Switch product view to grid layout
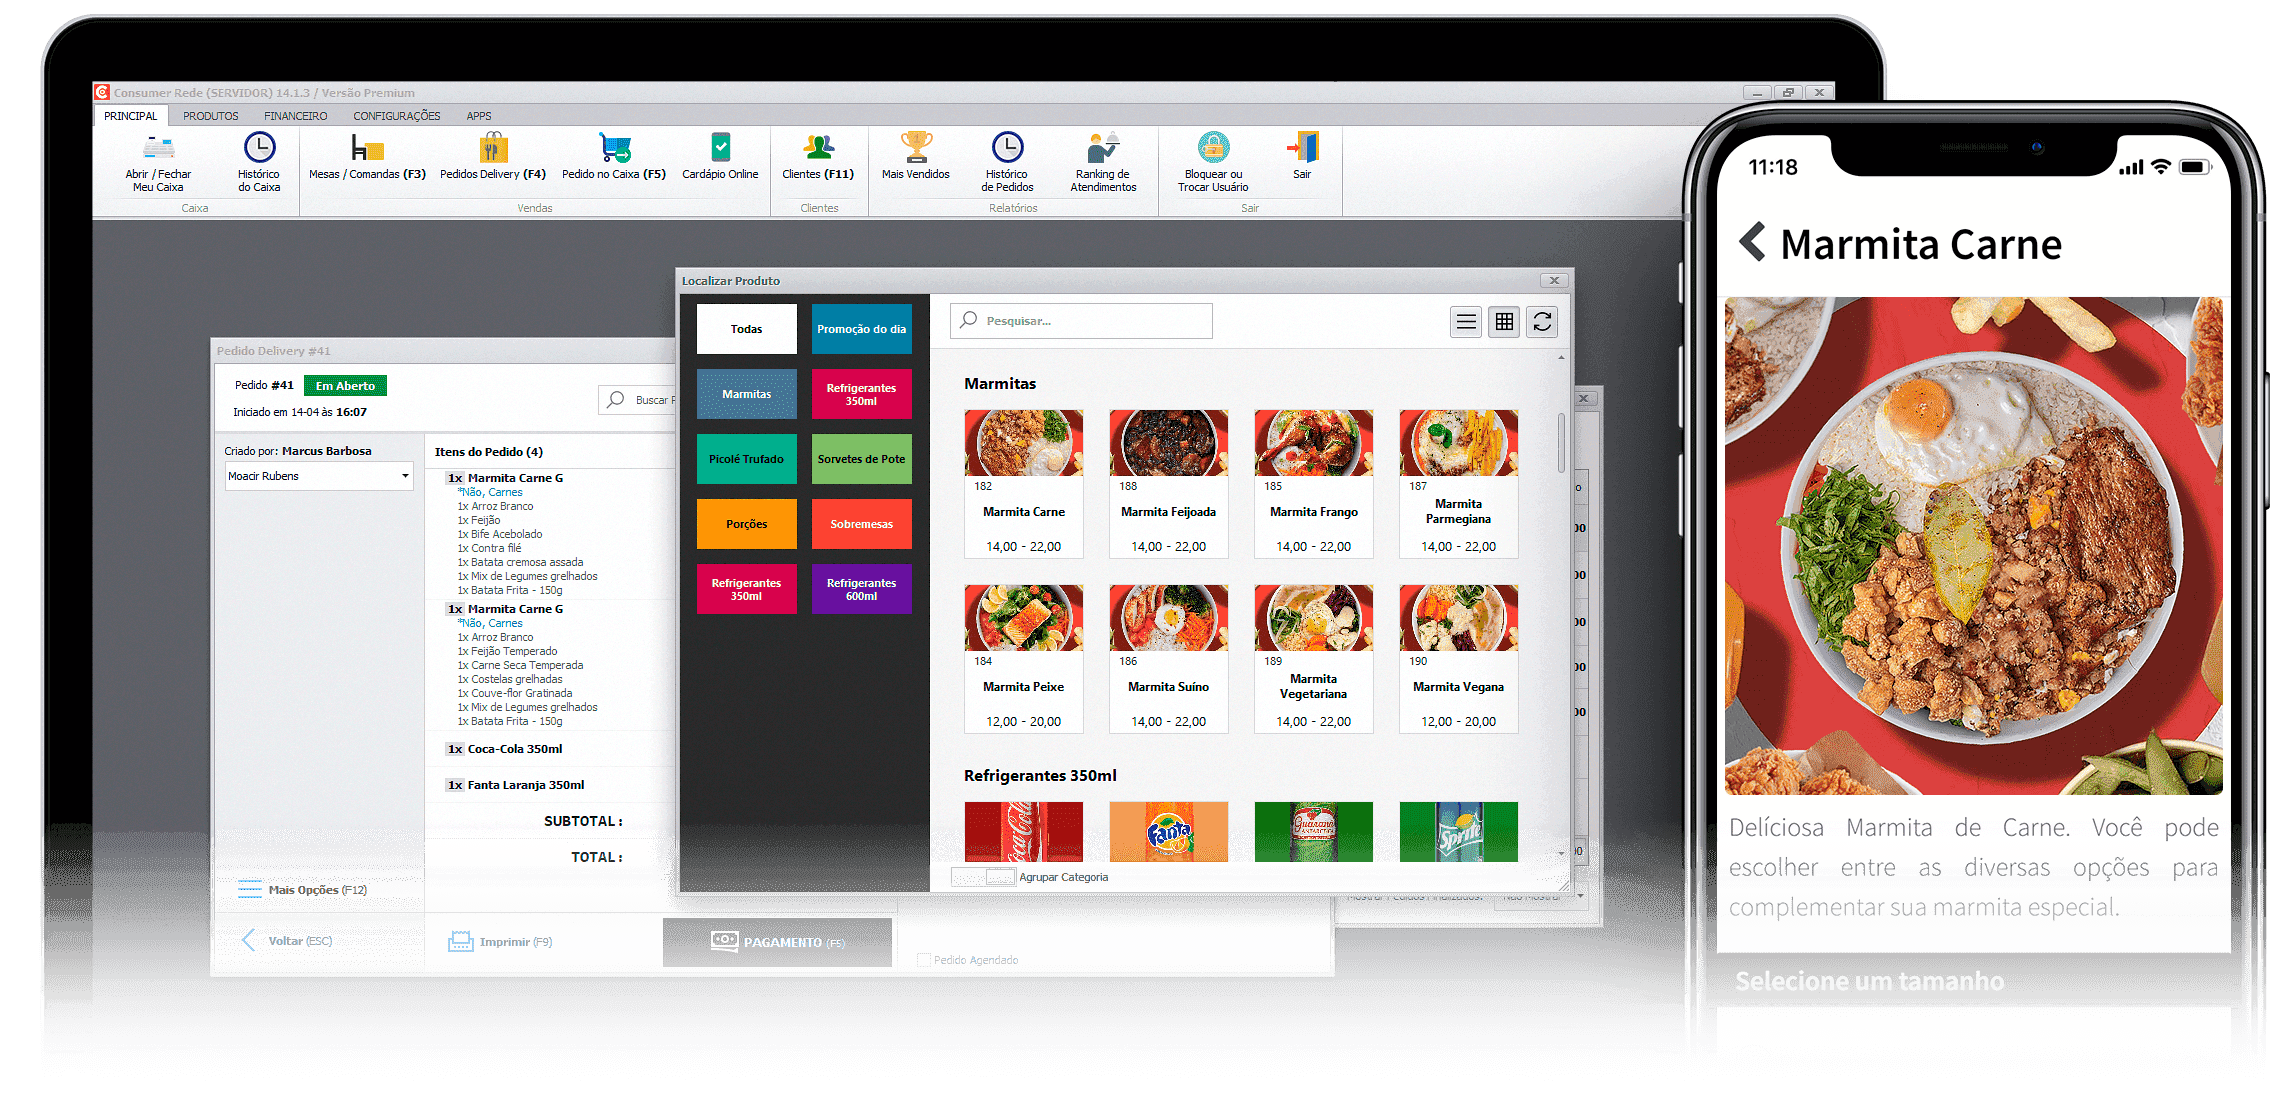Image resolution: width=2289 pixels, height=1102 pixels. [x=1504, y=322]
